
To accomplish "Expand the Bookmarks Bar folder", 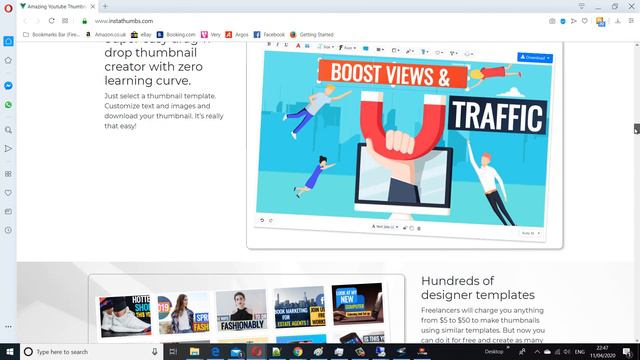I will coord(51,35).
